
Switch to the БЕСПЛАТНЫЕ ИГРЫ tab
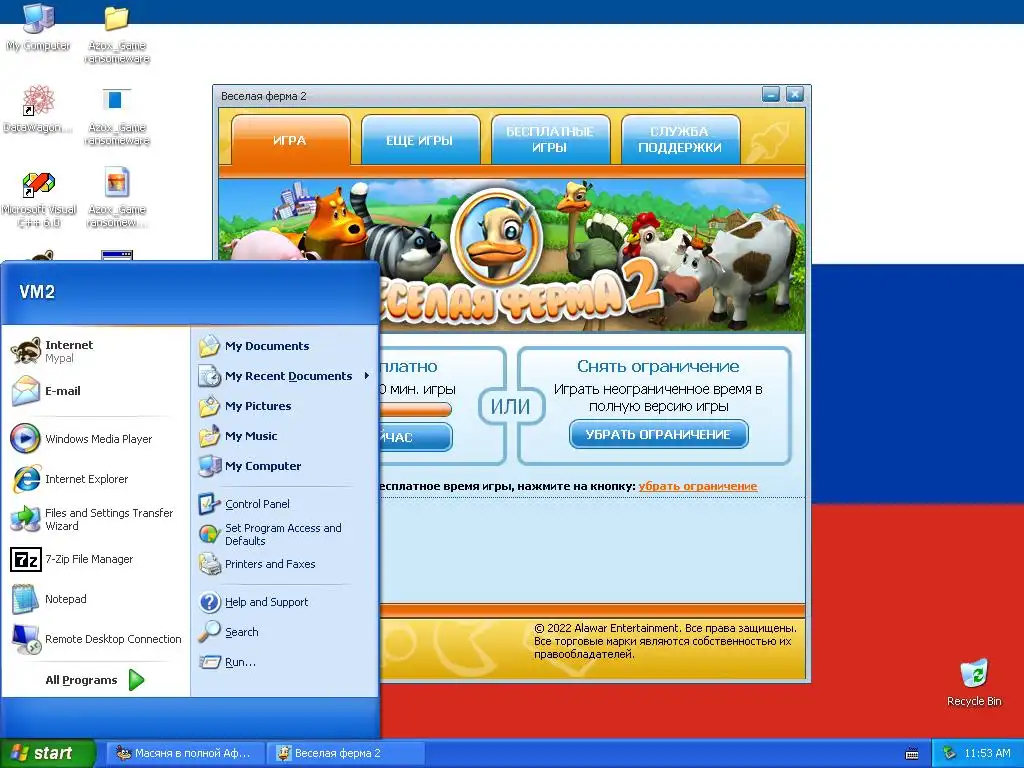550,140
